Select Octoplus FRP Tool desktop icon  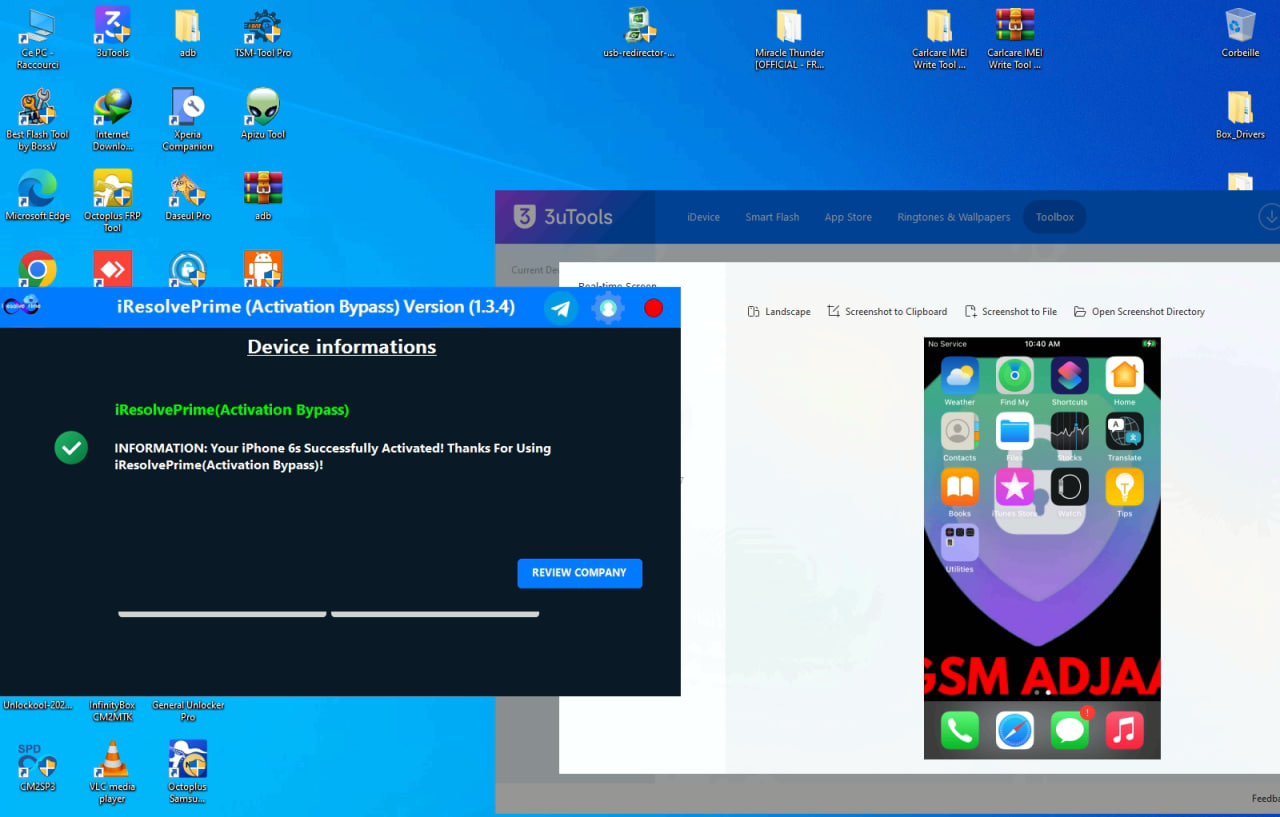pos(112,201)
